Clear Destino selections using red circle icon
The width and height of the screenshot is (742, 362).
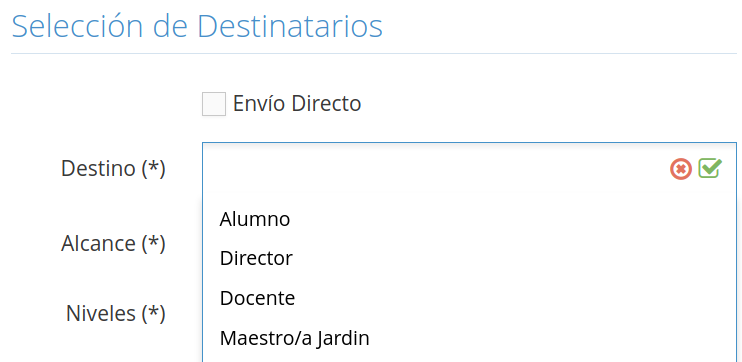pos(680,169)
